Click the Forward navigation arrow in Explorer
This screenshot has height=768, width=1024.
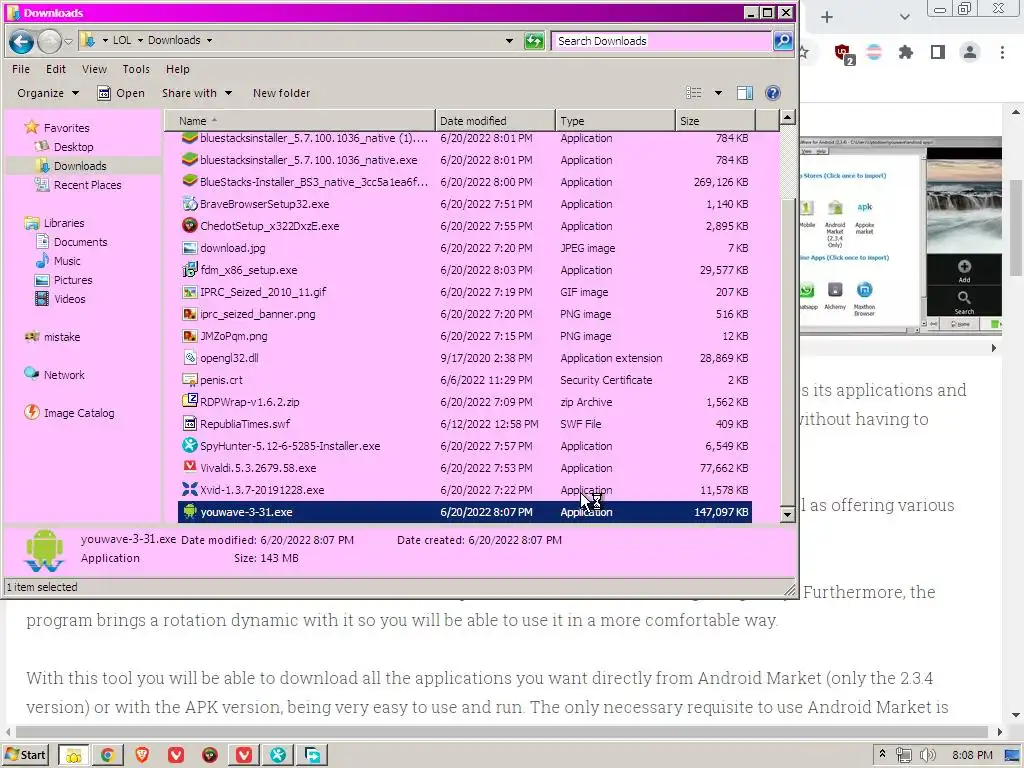pyautogui.click(x=50, y=42)
